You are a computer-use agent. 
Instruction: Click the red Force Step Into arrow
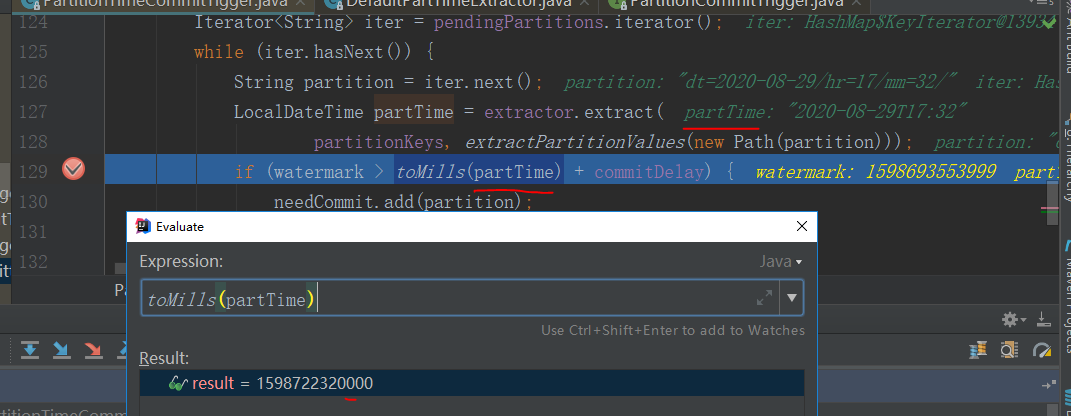click(93, 350)
